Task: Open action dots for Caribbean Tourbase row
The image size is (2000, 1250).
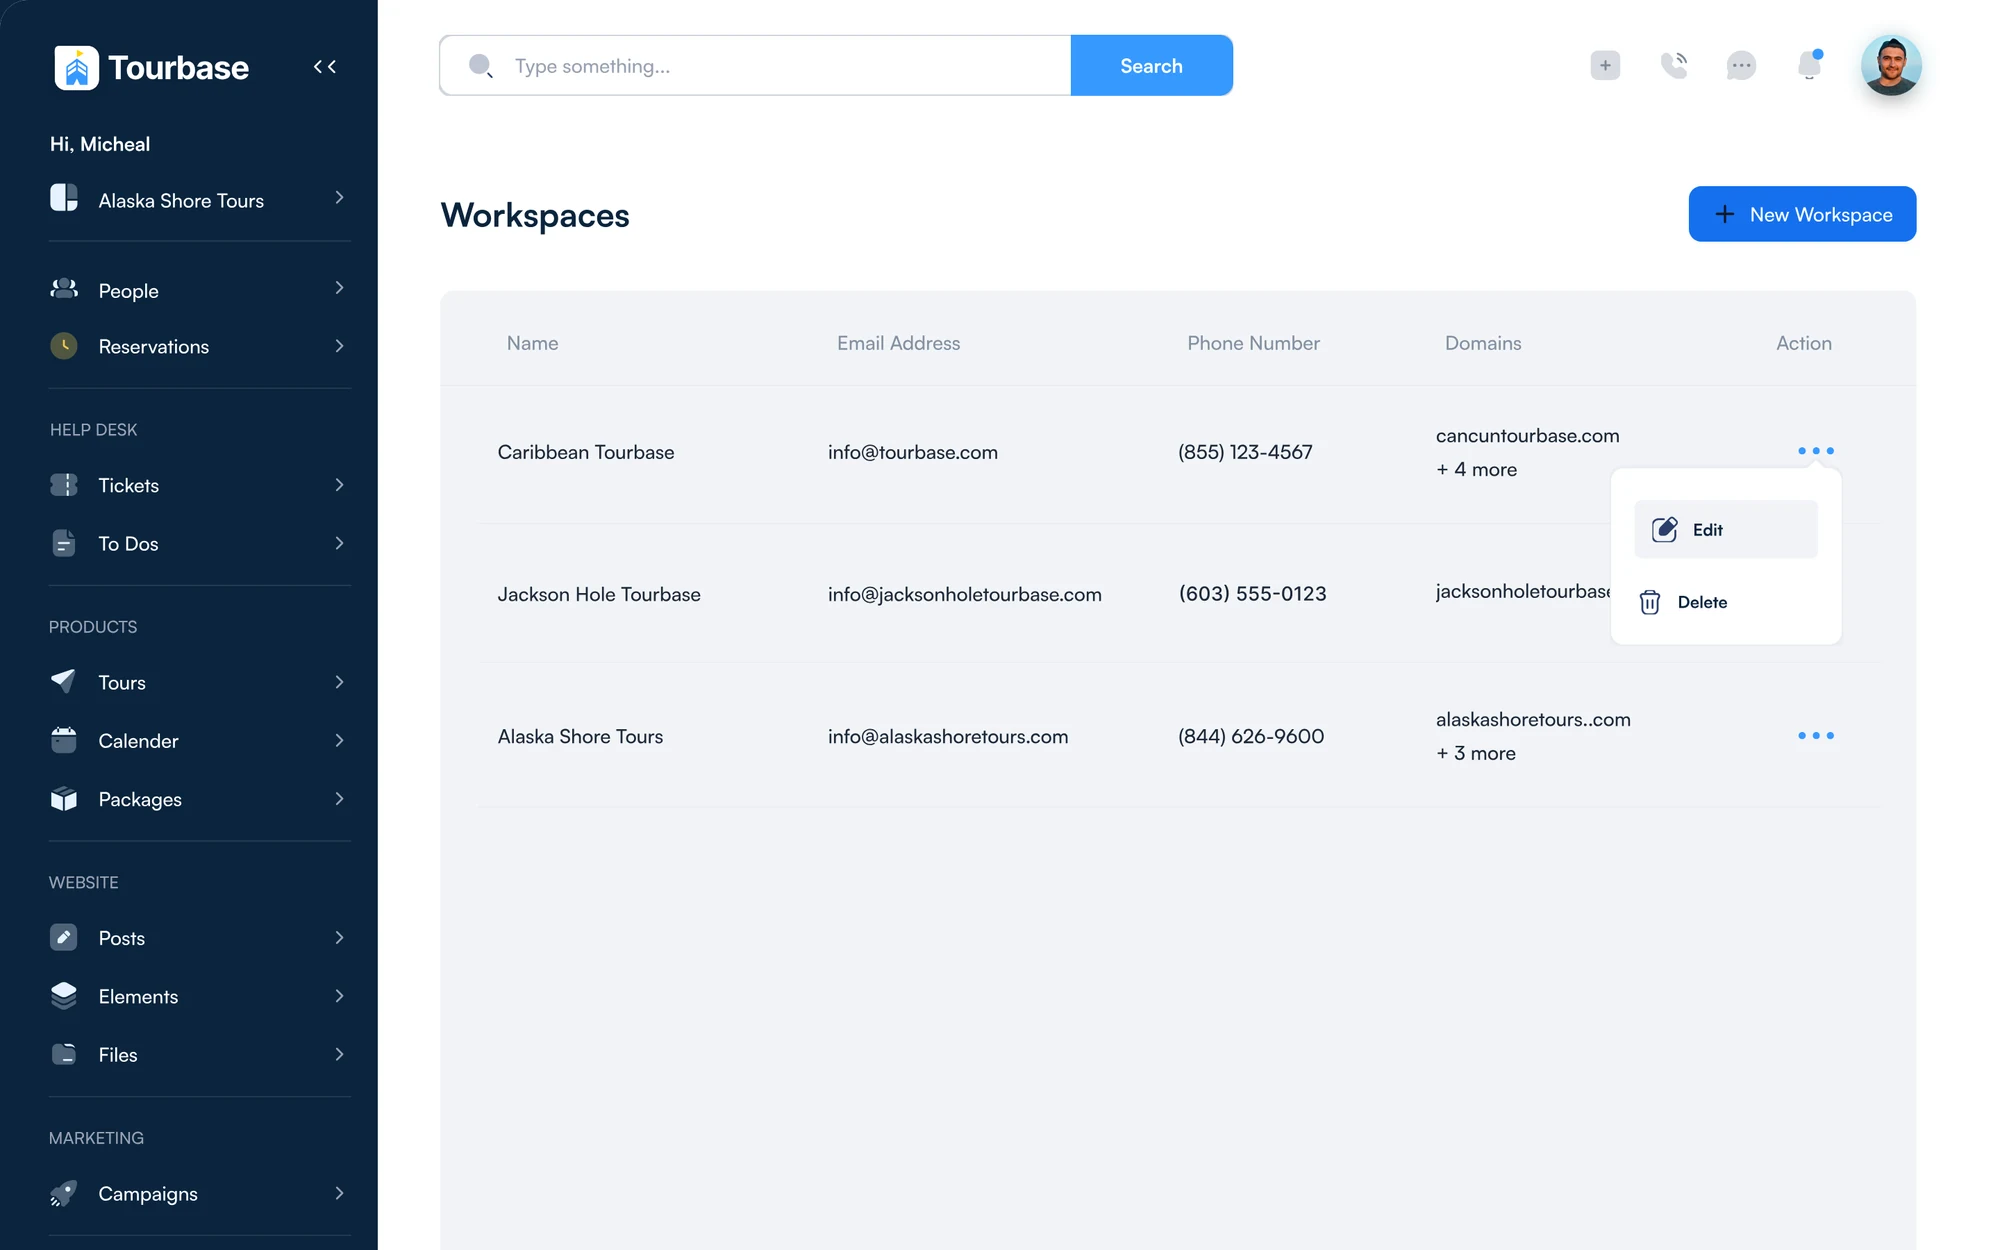Action: [1816, 451]
